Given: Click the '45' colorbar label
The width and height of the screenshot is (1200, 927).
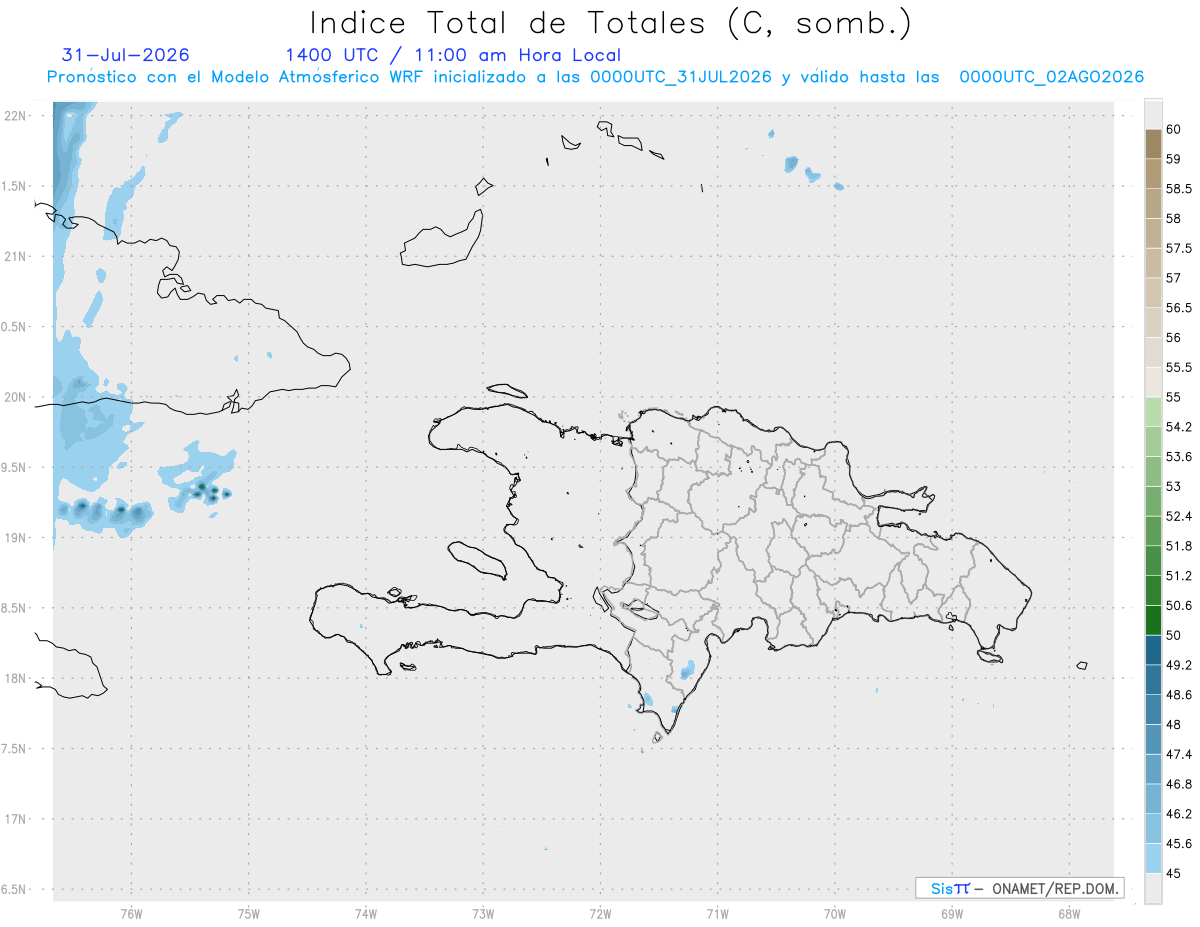Looking at the screenshot, I should [x=1173, y=873].
